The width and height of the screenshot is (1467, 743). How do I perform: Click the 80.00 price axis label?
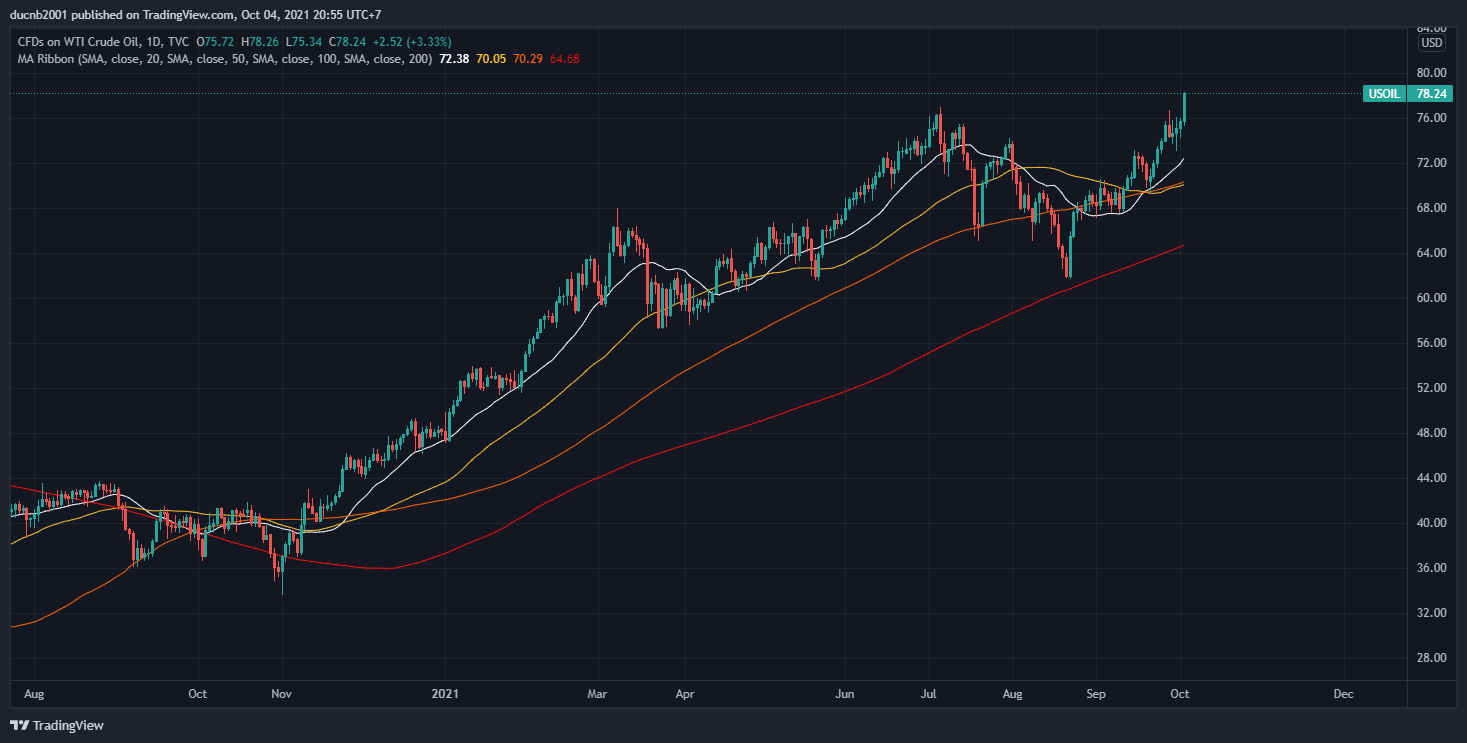(1432, 73)
